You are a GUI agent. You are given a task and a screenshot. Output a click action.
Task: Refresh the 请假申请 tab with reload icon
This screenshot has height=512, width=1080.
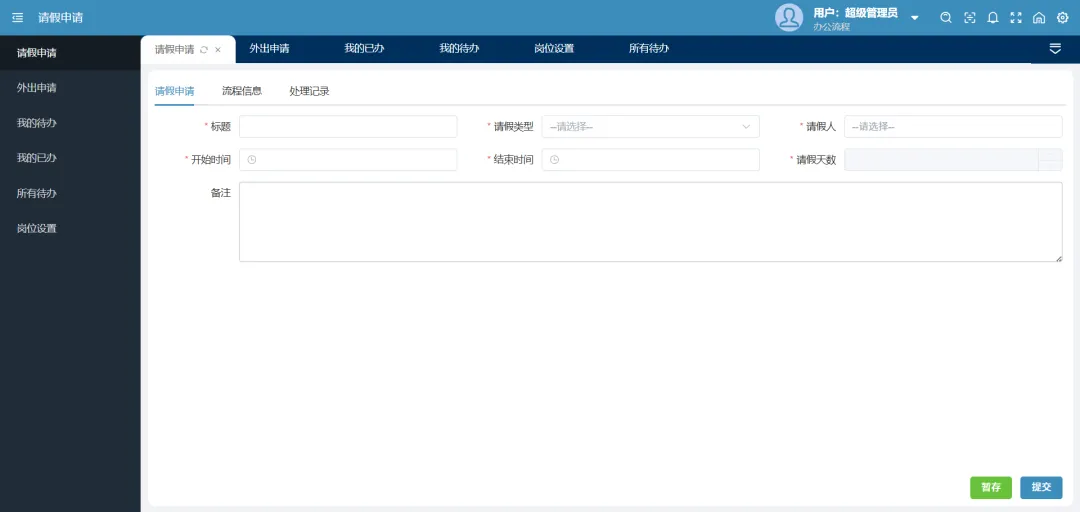coord(204,50)
